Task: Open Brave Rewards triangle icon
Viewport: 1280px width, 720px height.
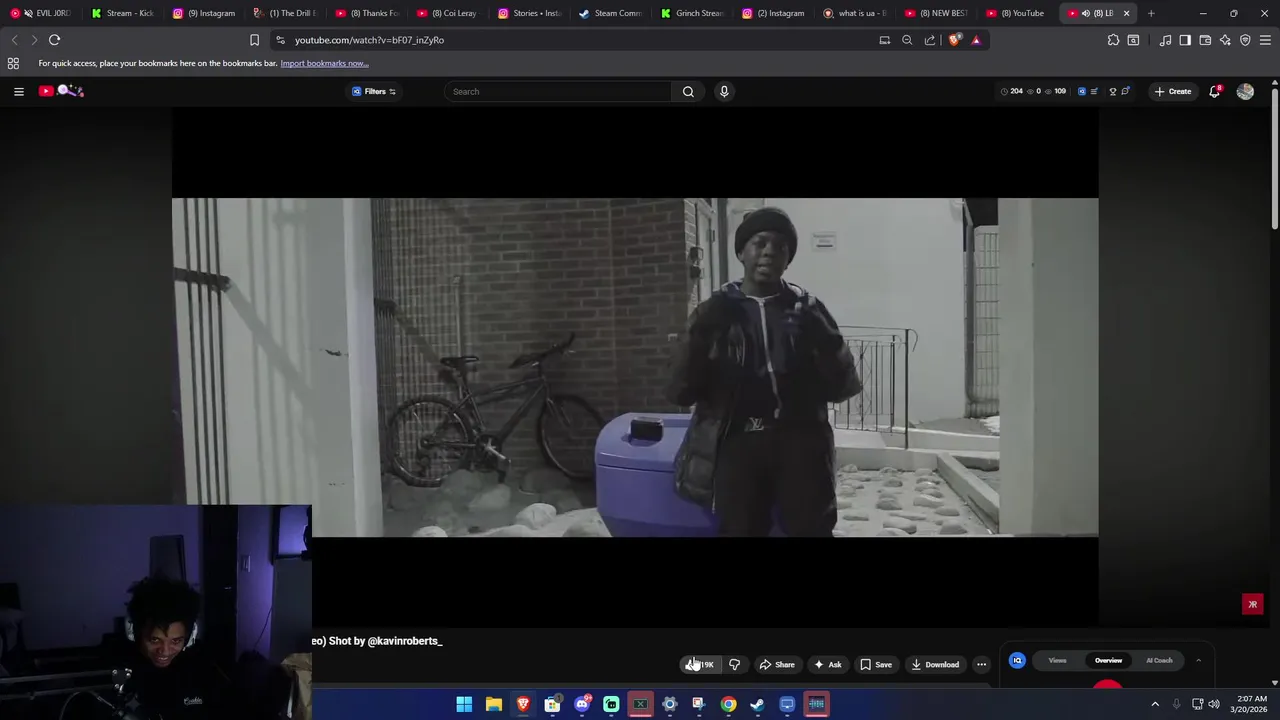Action: point(976,40)
